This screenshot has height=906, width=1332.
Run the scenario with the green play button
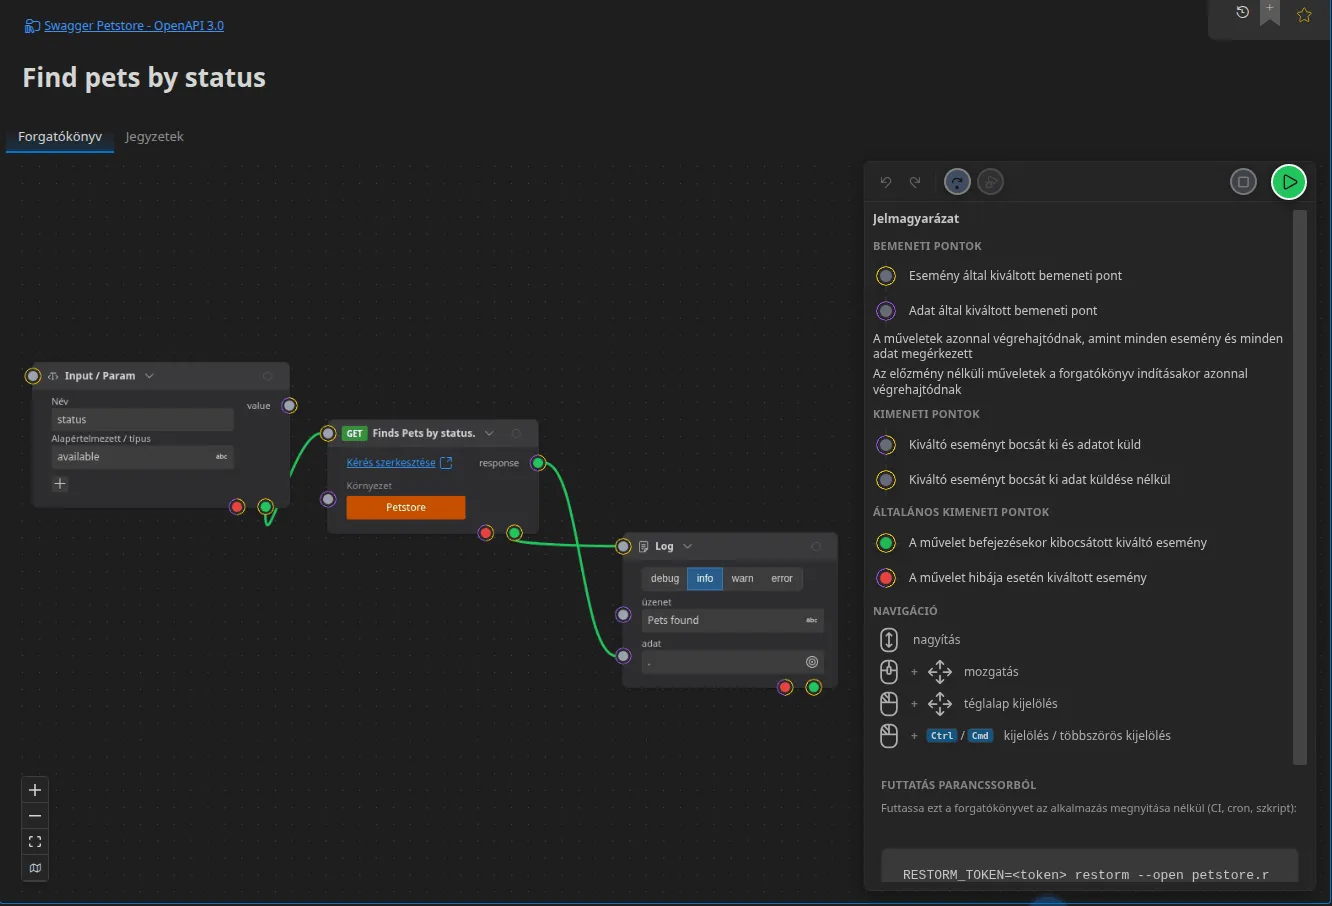point(1289,182)
